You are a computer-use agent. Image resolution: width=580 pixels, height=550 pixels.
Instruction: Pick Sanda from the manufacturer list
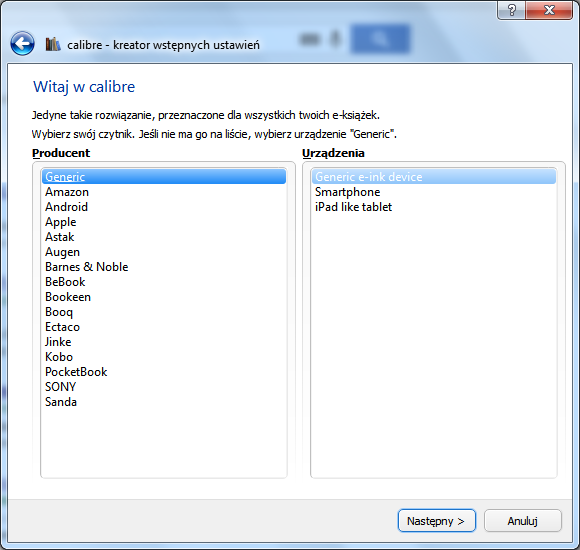coord(164,402)
